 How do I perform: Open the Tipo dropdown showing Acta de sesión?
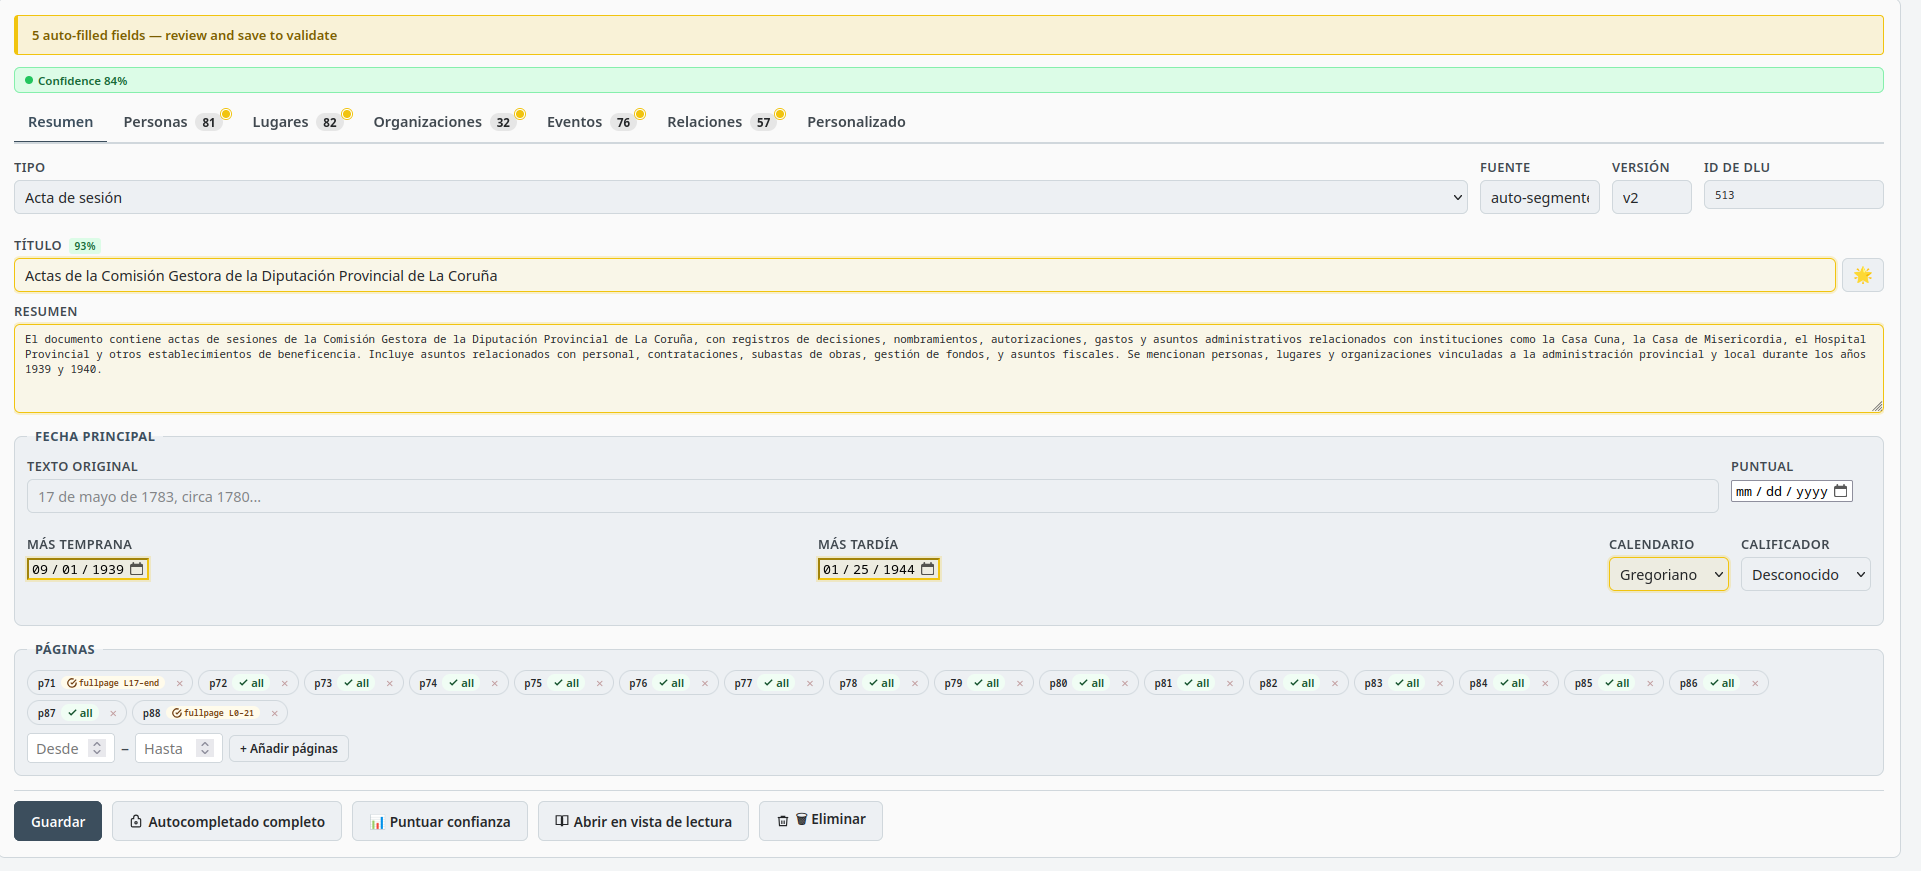(741, 197)
